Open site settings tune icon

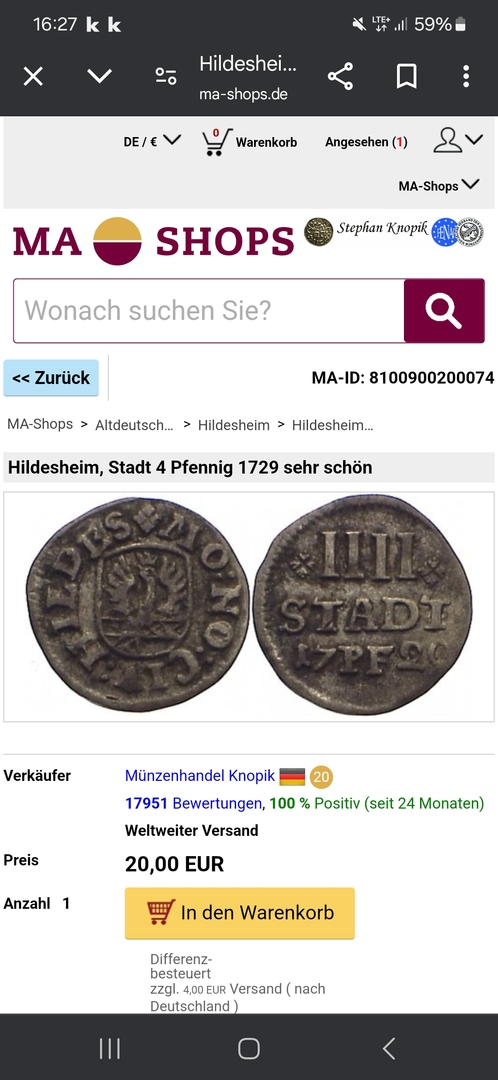tap(165, 76)
